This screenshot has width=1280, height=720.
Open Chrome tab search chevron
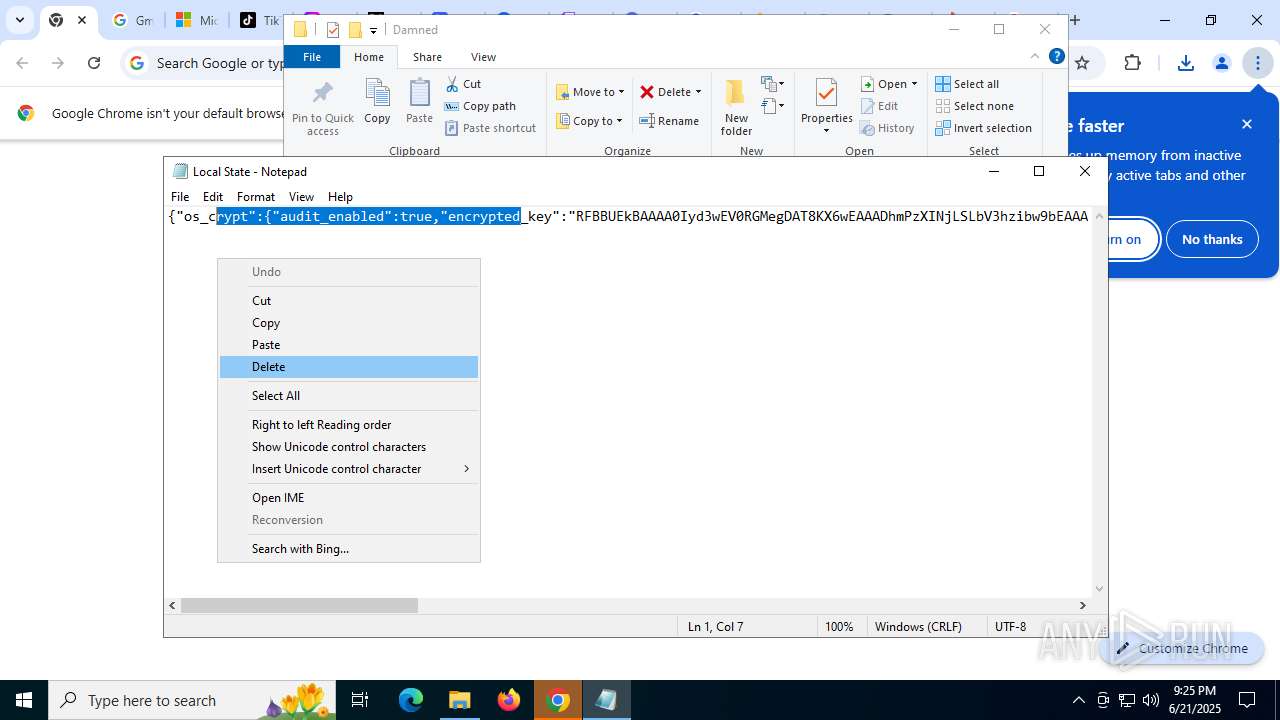[19, 20]
